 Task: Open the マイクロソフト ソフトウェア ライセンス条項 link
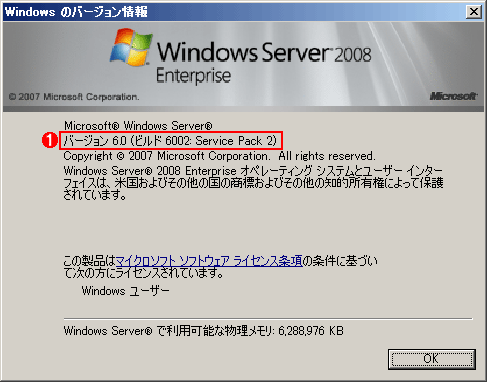[209, 261]
